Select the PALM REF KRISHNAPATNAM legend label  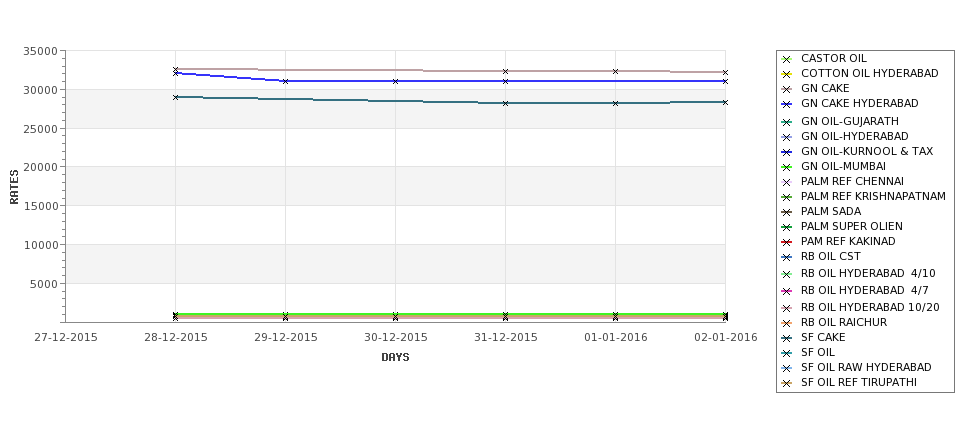pos(873,196)
